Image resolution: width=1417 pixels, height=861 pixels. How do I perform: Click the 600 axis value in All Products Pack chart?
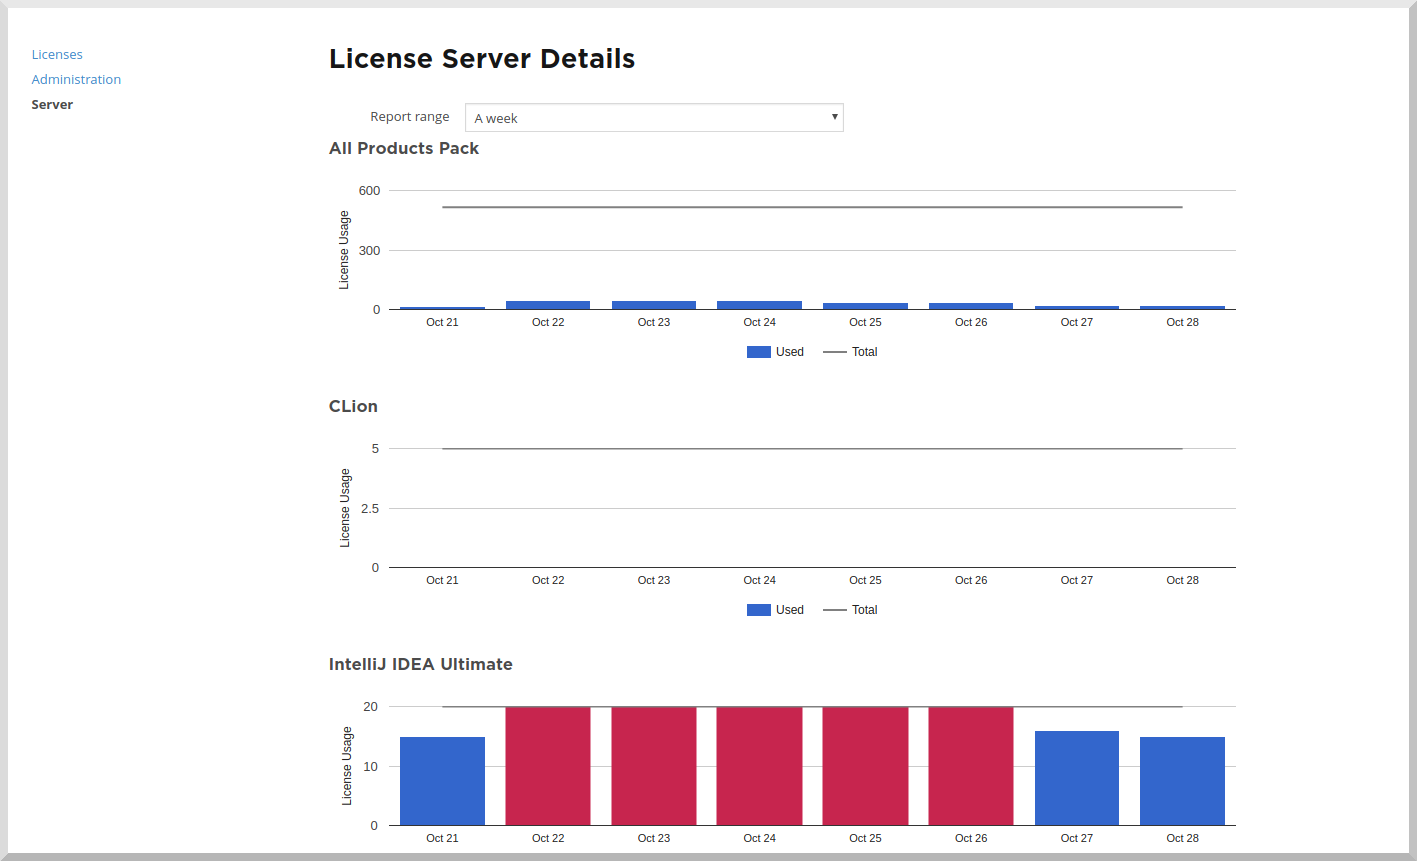coord(370,191)
